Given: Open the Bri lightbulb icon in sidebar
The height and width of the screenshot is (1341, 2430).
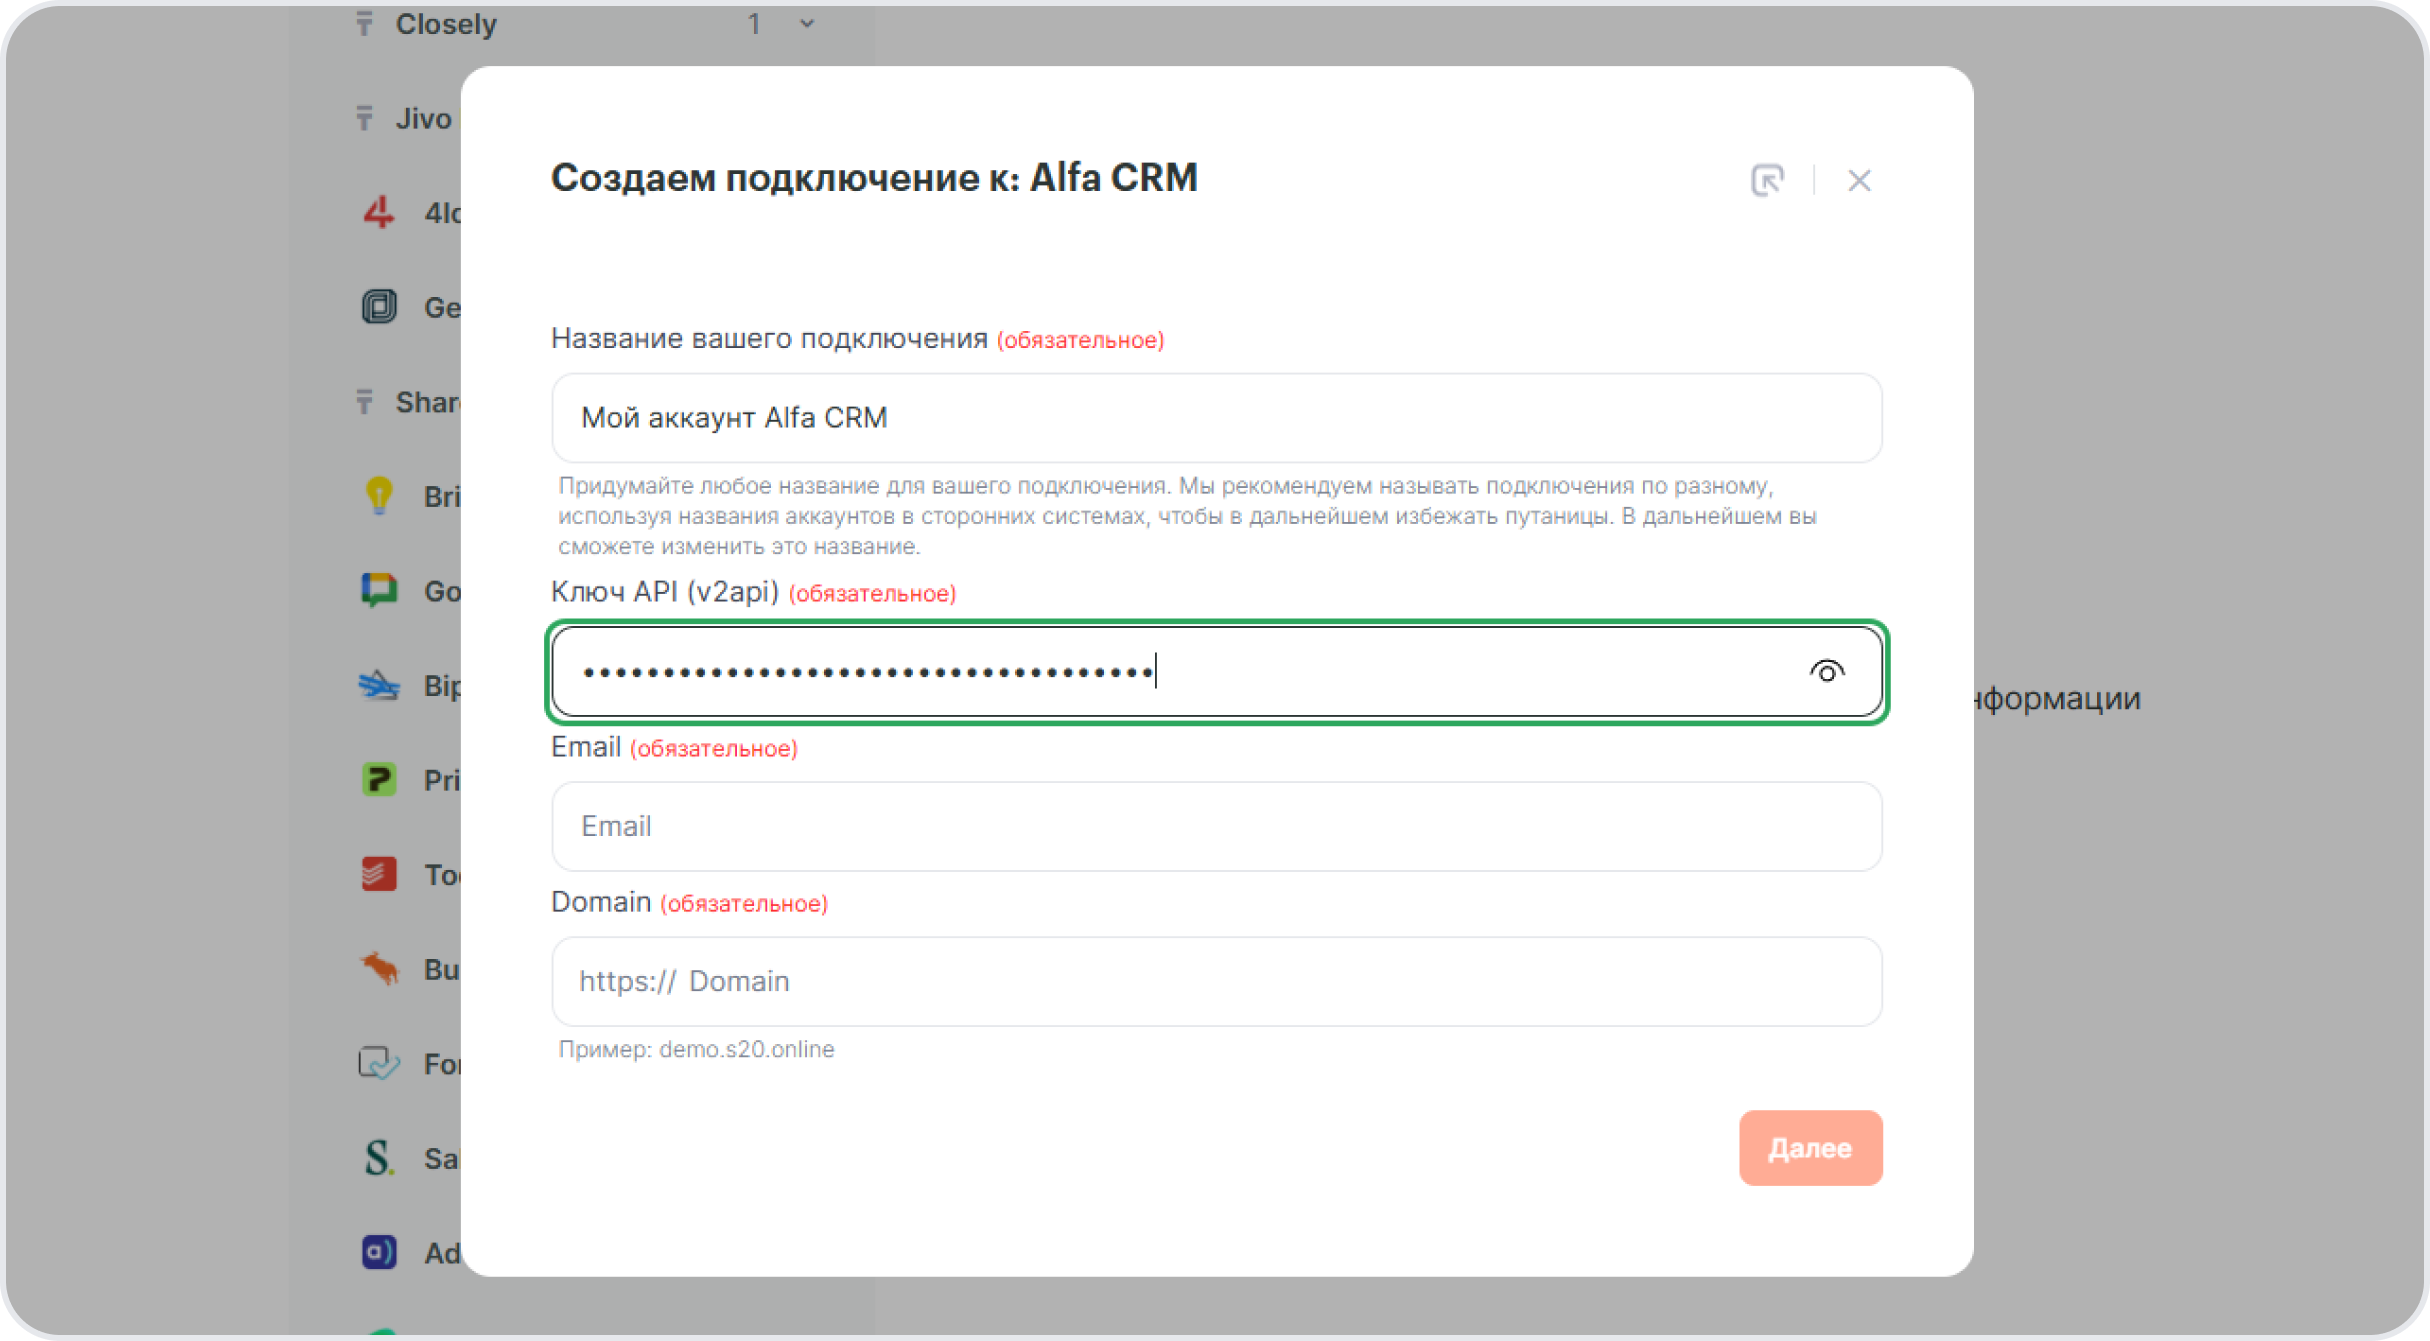Looking at the screenshot, I should pyautogui.click(x=378, y=496).
